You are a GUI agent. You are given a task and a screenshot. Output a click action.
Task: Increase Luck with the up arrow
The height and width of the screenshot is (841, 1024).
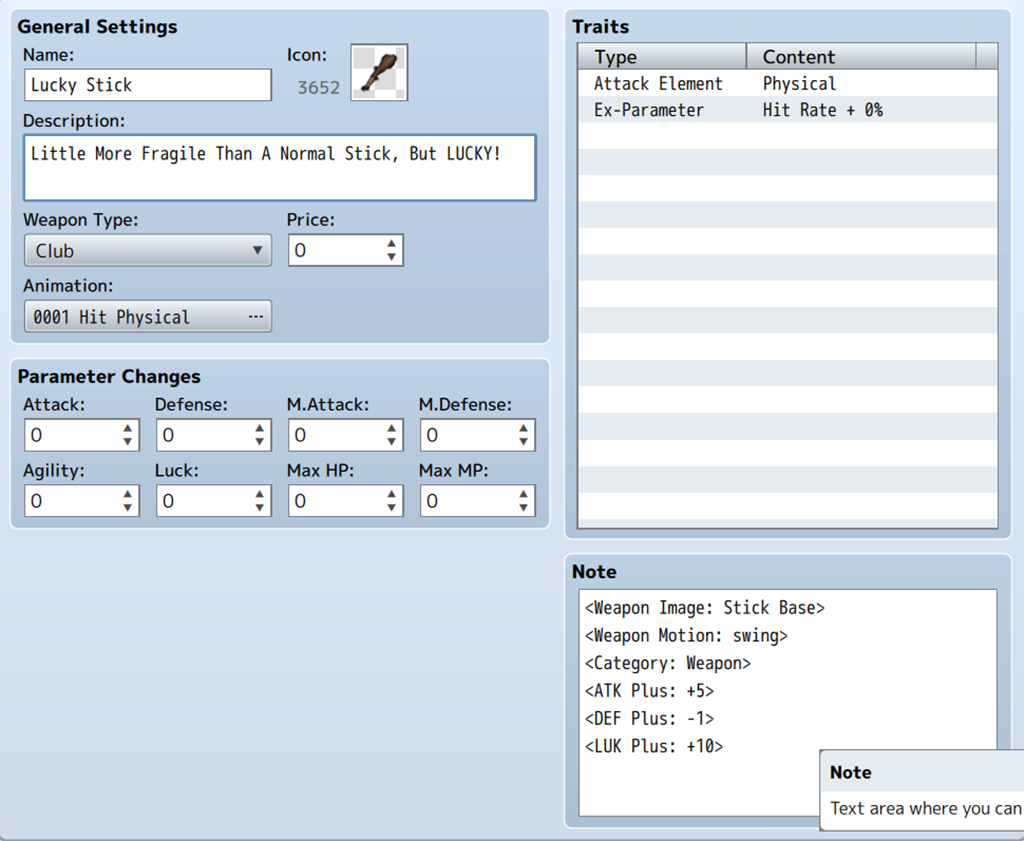click(x=260, y=494)
